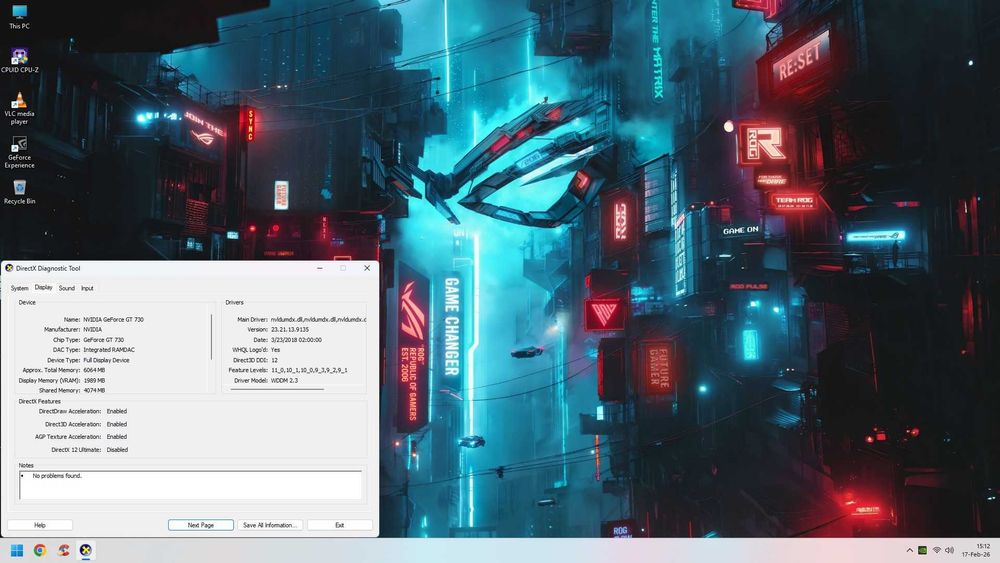Close the DirectX Diagnostic Tool window
Screen dimensions: 1000x563
[367, 268]
